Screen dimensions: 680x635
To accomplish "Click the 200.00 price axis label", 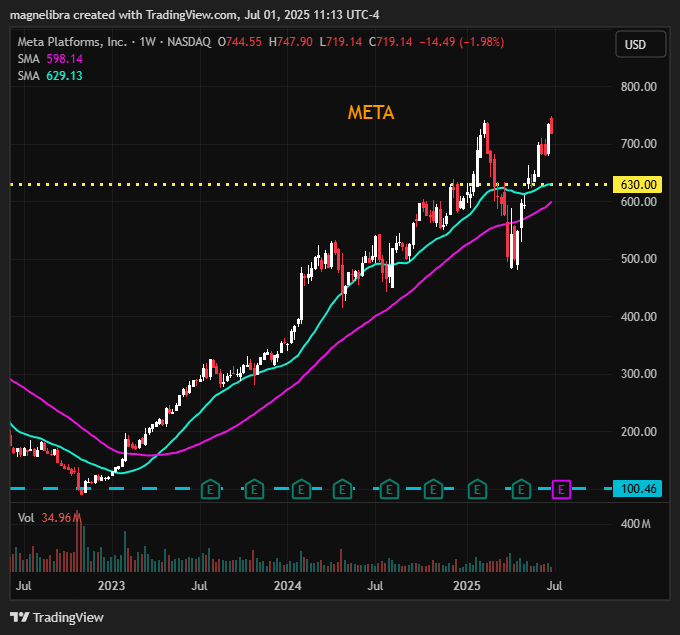I will click(638, 432).
